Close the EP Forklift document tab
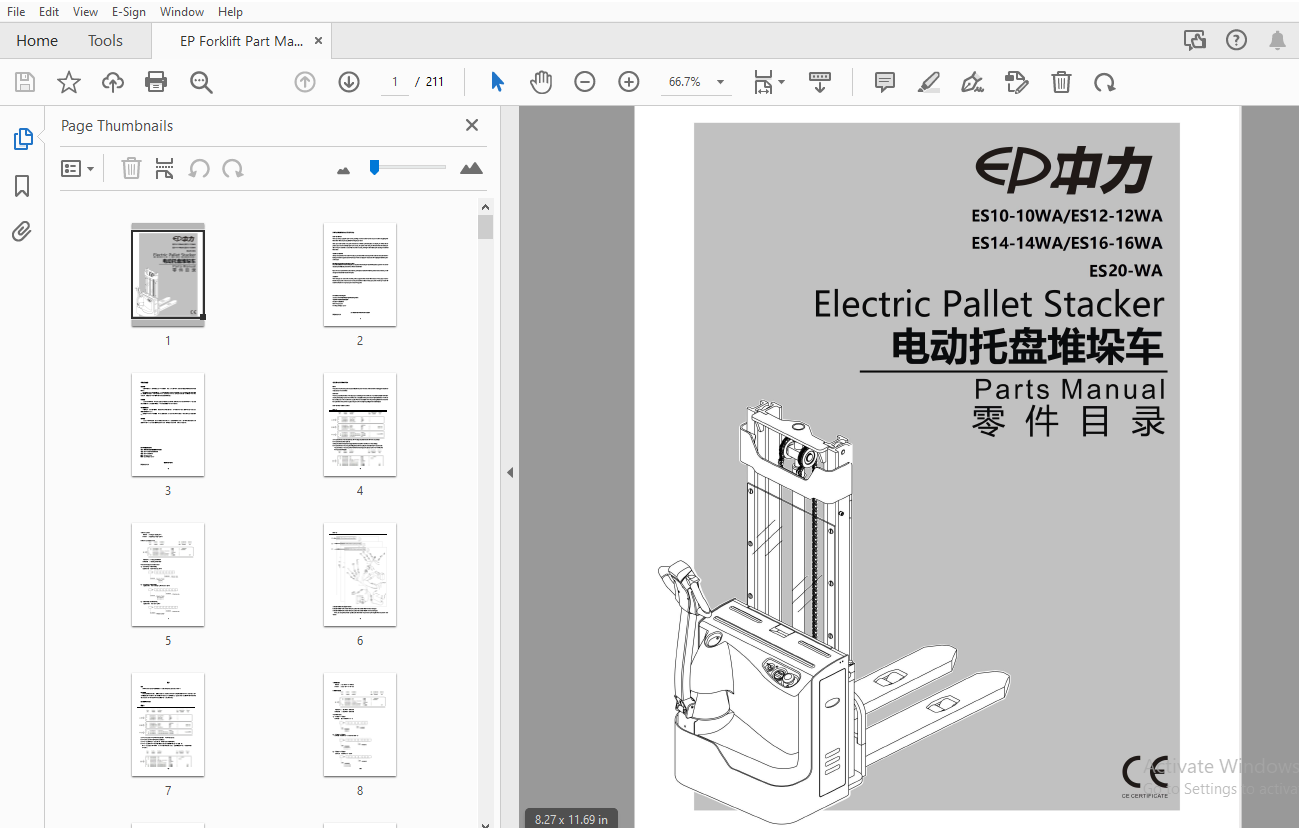1299x828 pixels. [319, 41]
